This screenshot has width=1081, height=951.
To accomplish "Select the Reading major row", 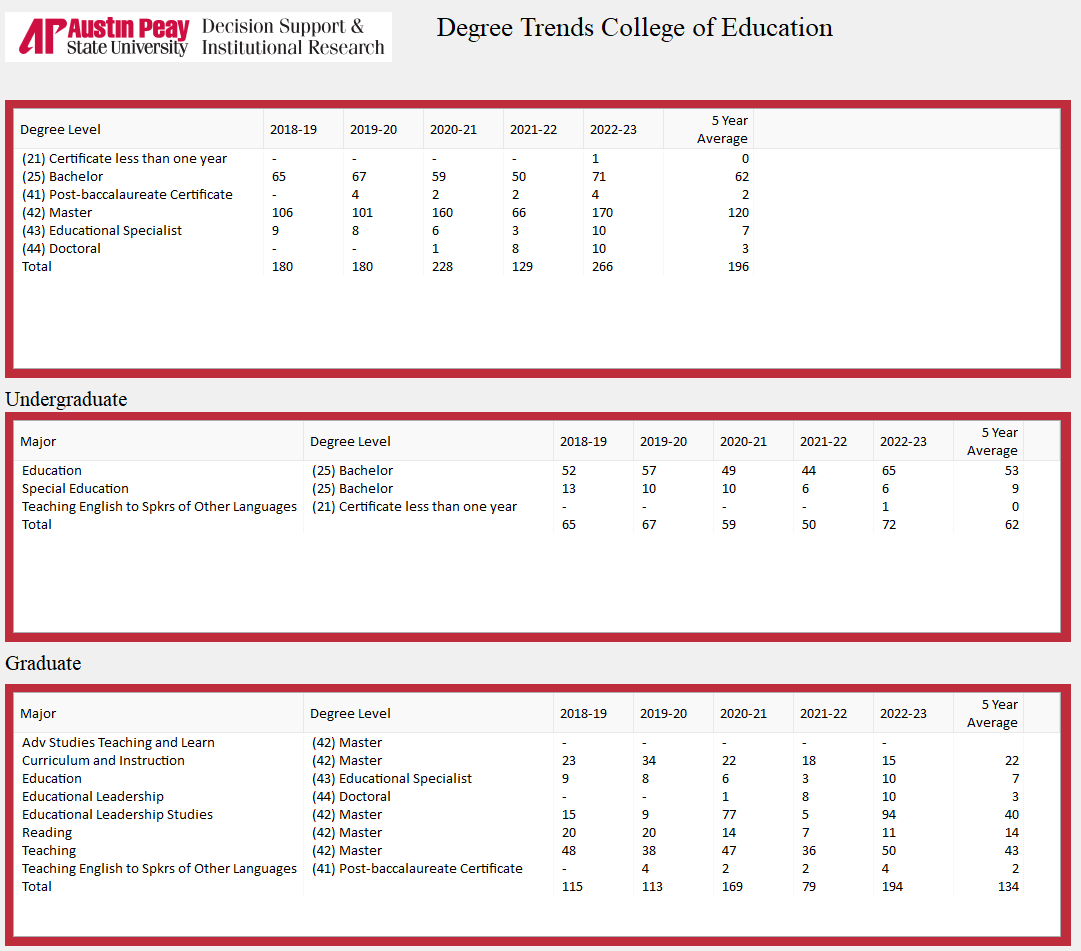I will (x=47, y=833).
